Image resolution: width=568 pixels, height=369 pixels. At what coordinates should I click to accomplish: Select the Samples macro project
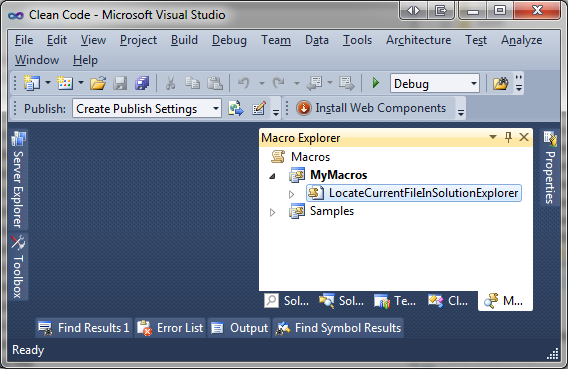332,211
